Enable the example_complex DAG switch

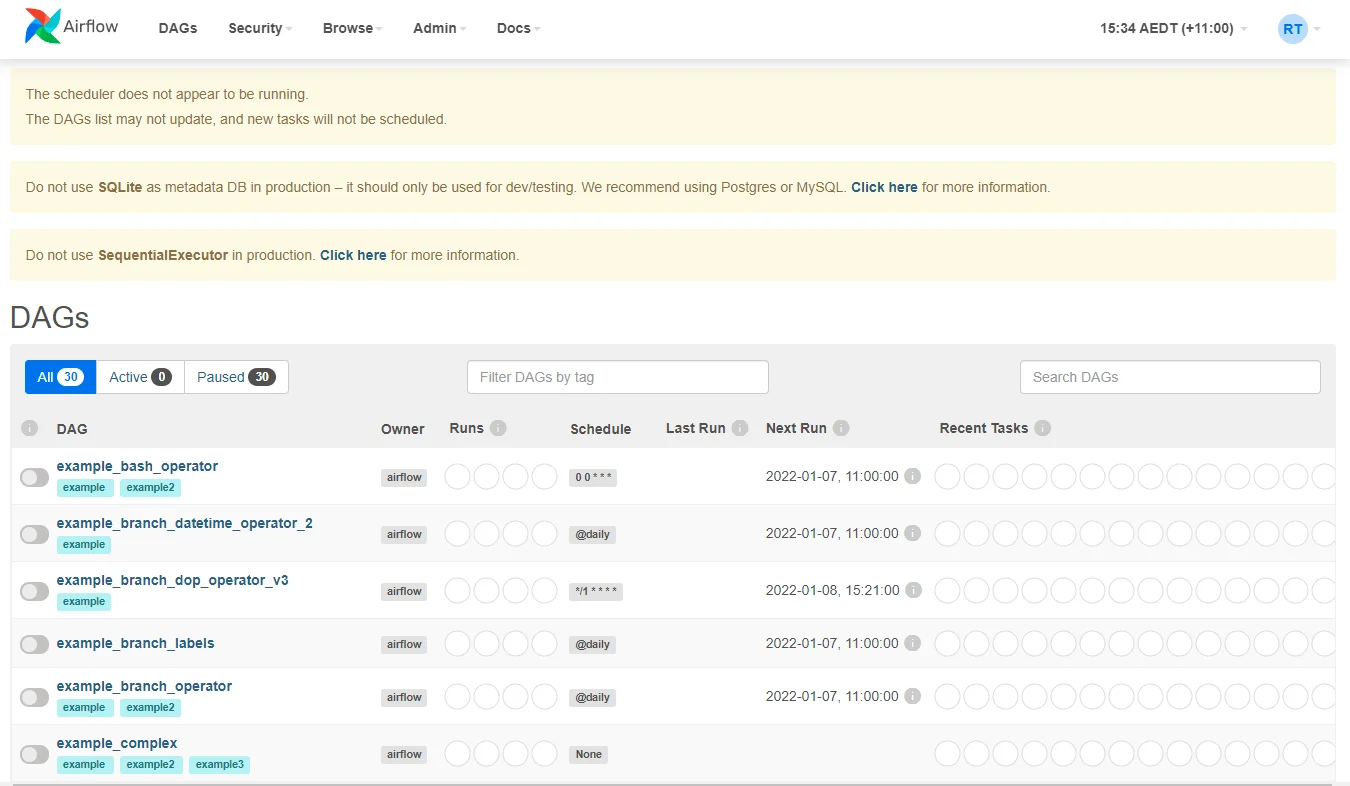point(35,754)
